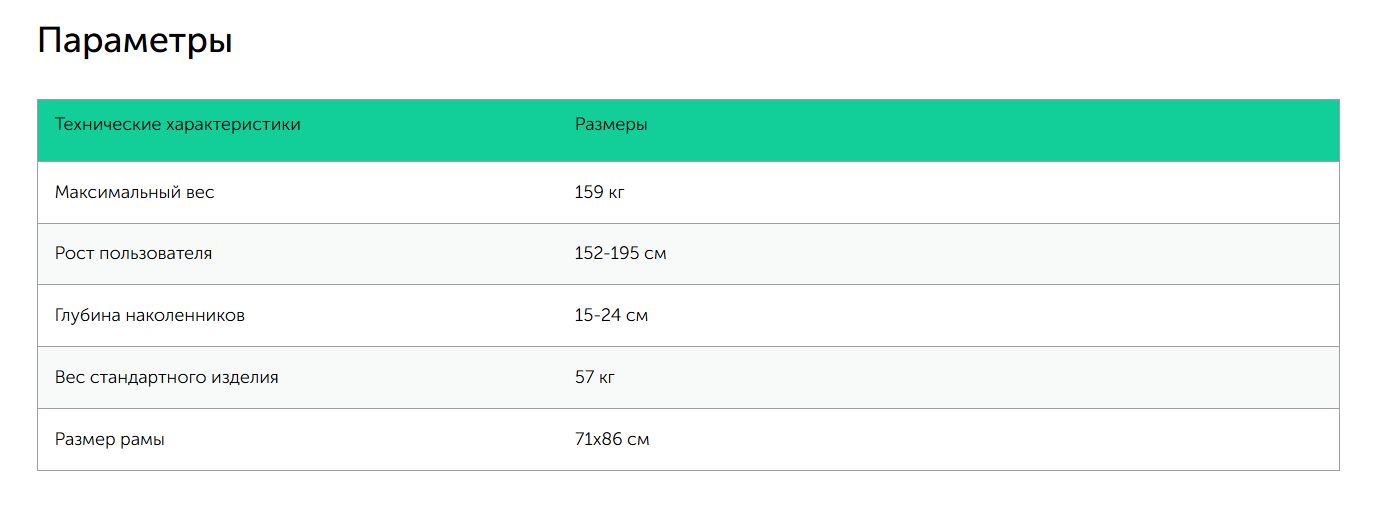This screenshot has height=508, width=1377.
Task: Select the Технические характеристики column header
Action: [x=178, y=125]
